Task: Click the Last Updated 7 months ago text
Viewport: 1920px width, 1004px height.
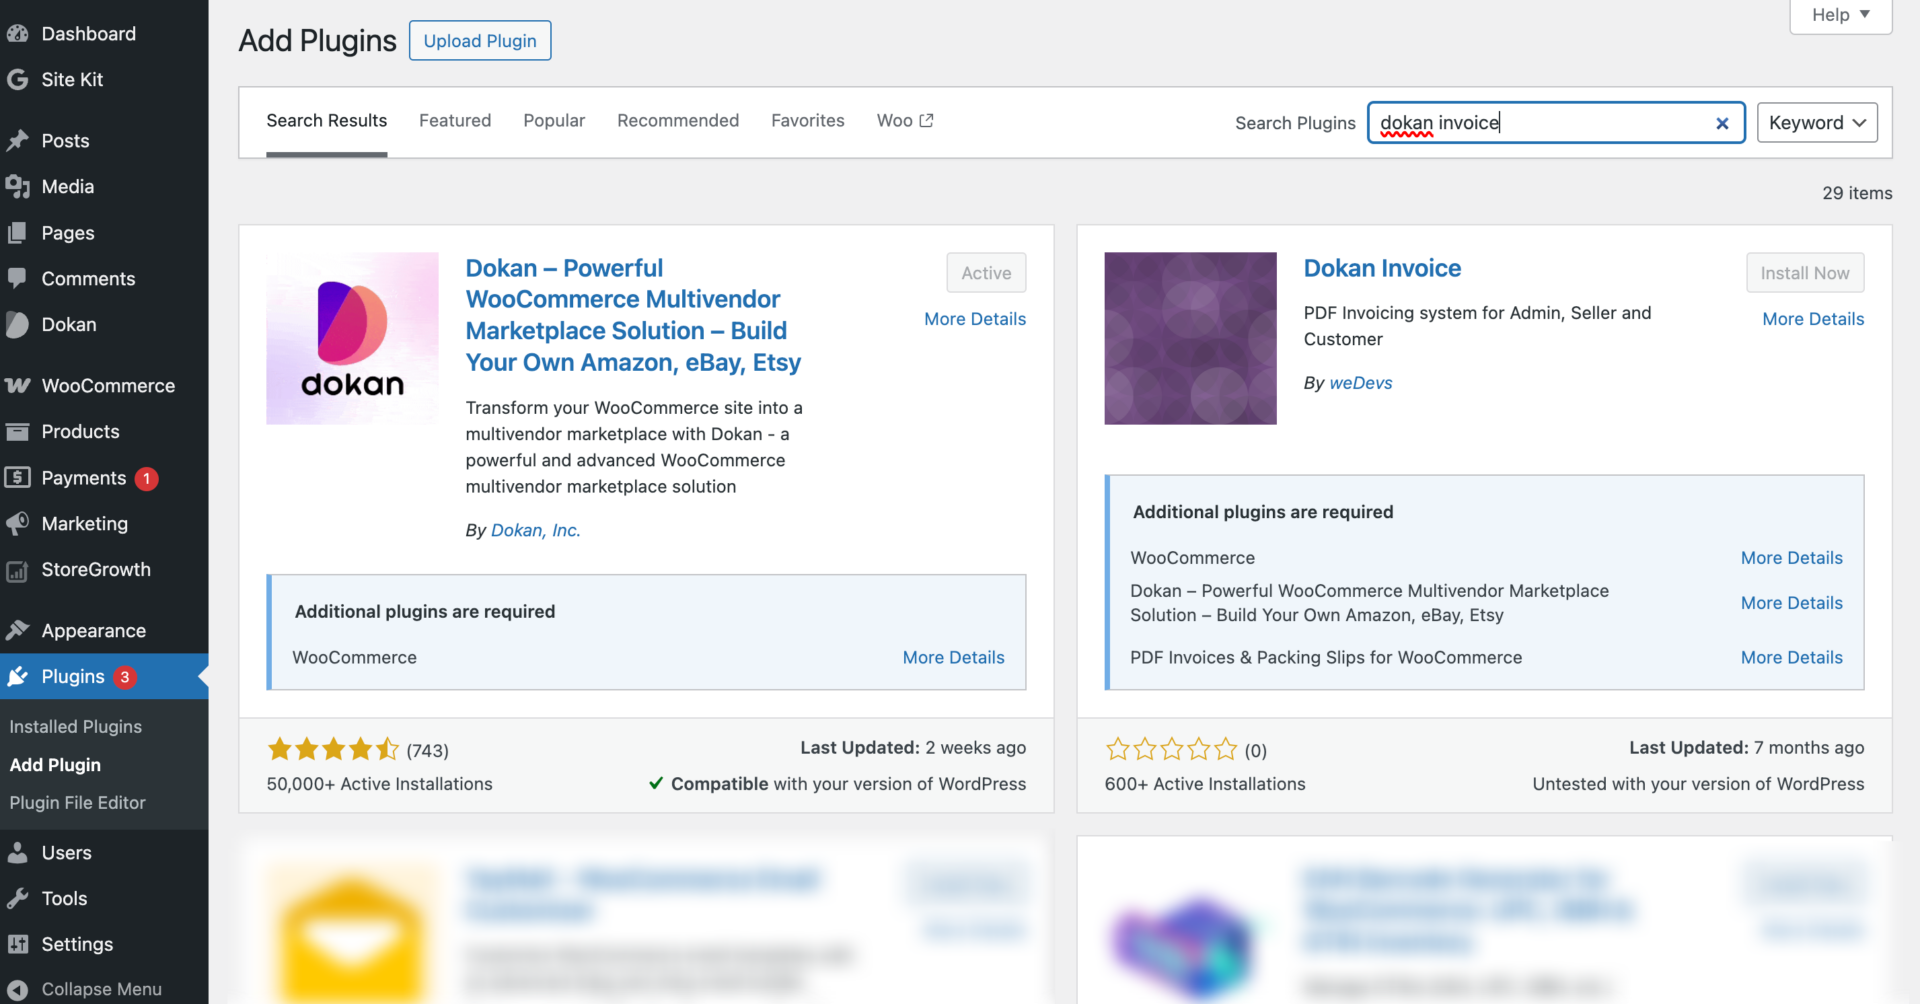Action: tap(1746, 747)
